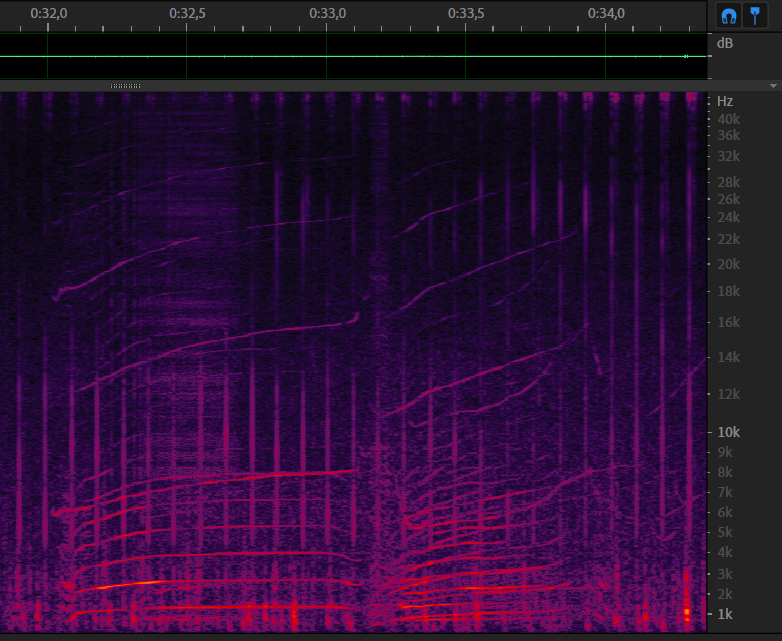Click the 3k frequency label
782x641 pixels.
point(725,574)
